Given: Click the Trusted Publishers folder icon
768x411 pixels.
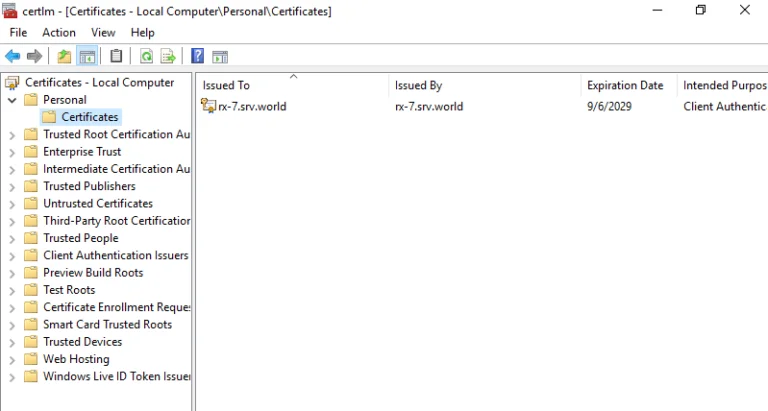Looking at the screenshot, I should (31, 186).
